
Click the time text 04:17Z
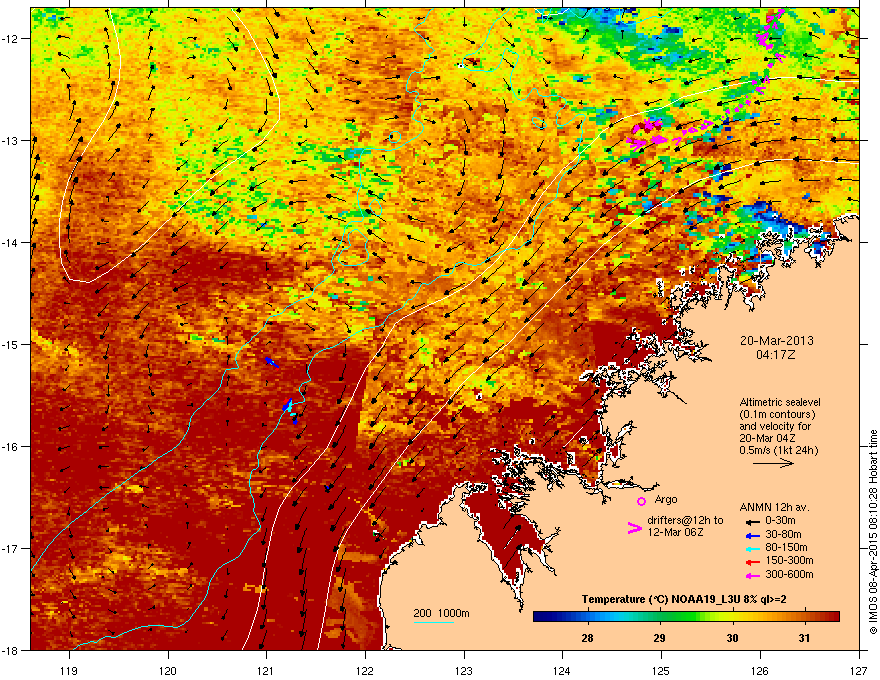point(776,355)
